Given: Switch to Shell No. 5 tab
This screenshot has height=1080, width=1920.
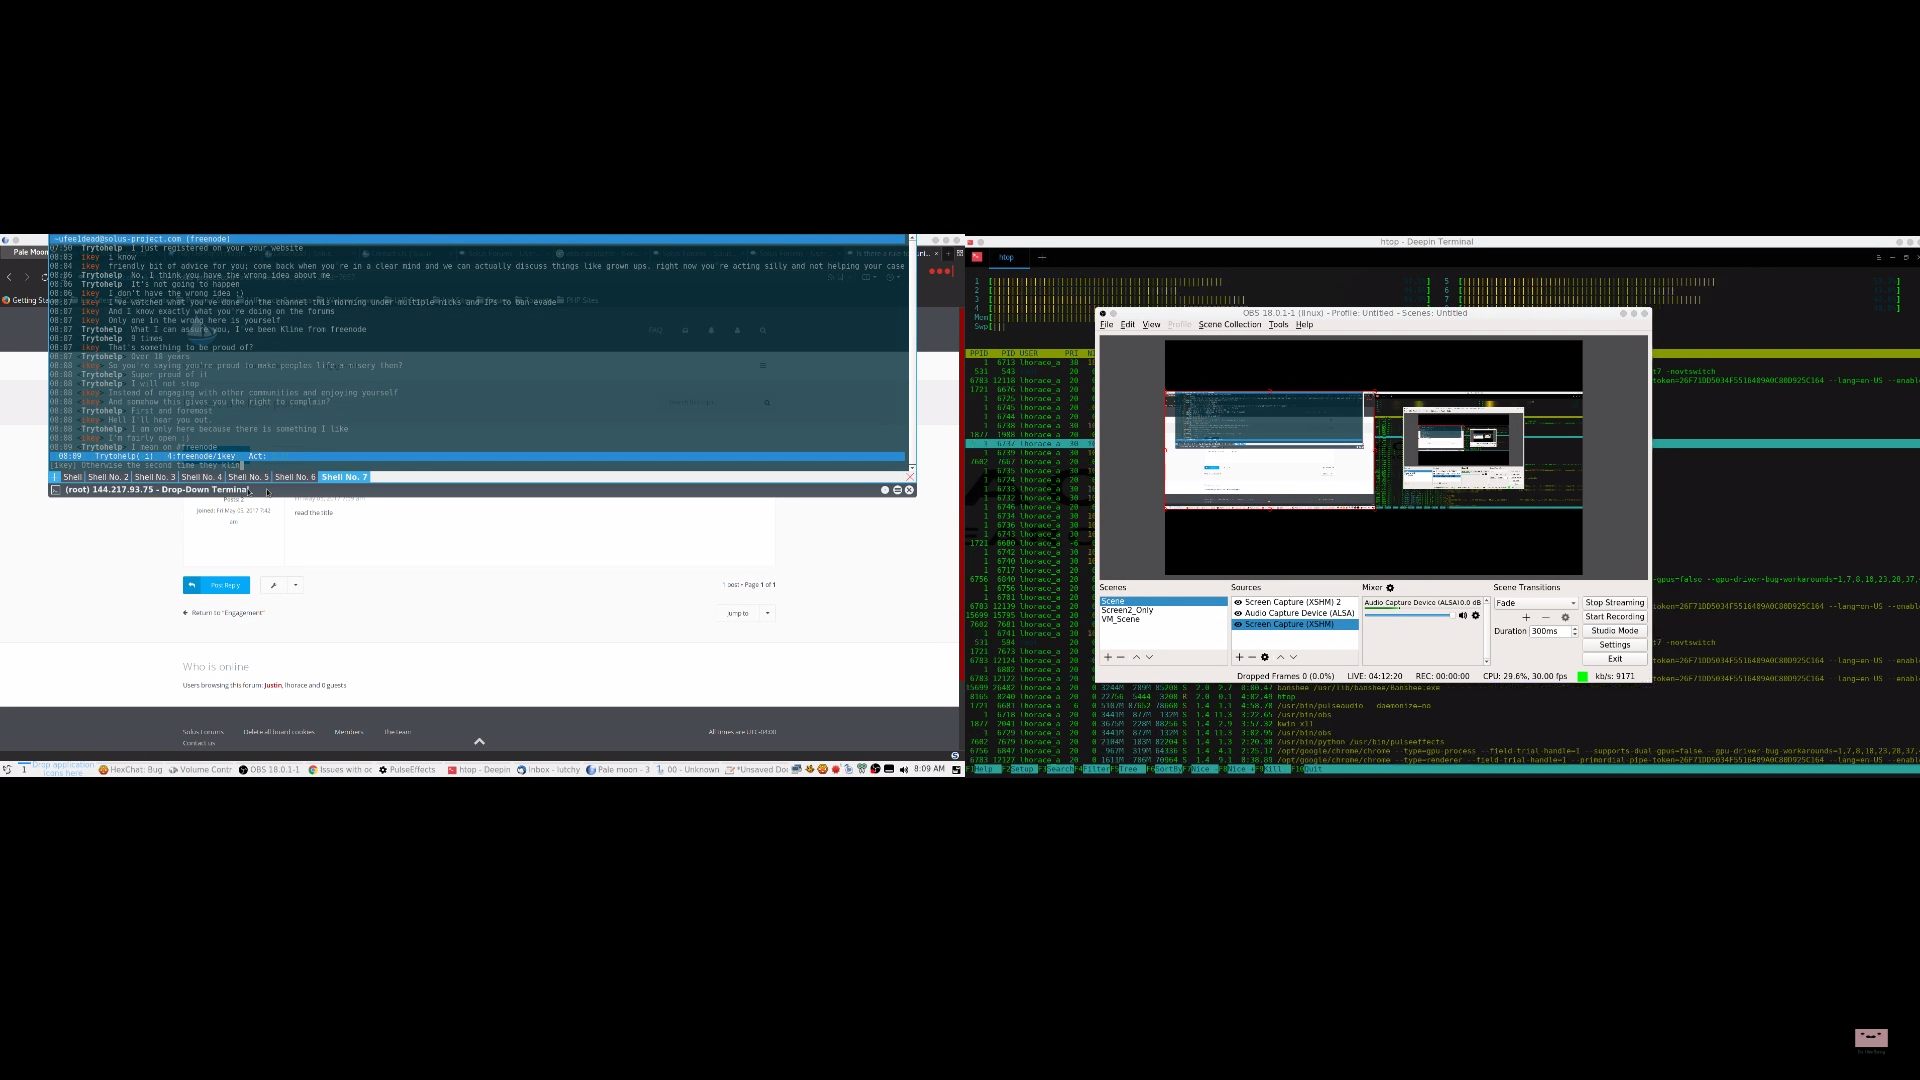Looking at the screenshot, I should pyautogui.click(x=248, y=477).
